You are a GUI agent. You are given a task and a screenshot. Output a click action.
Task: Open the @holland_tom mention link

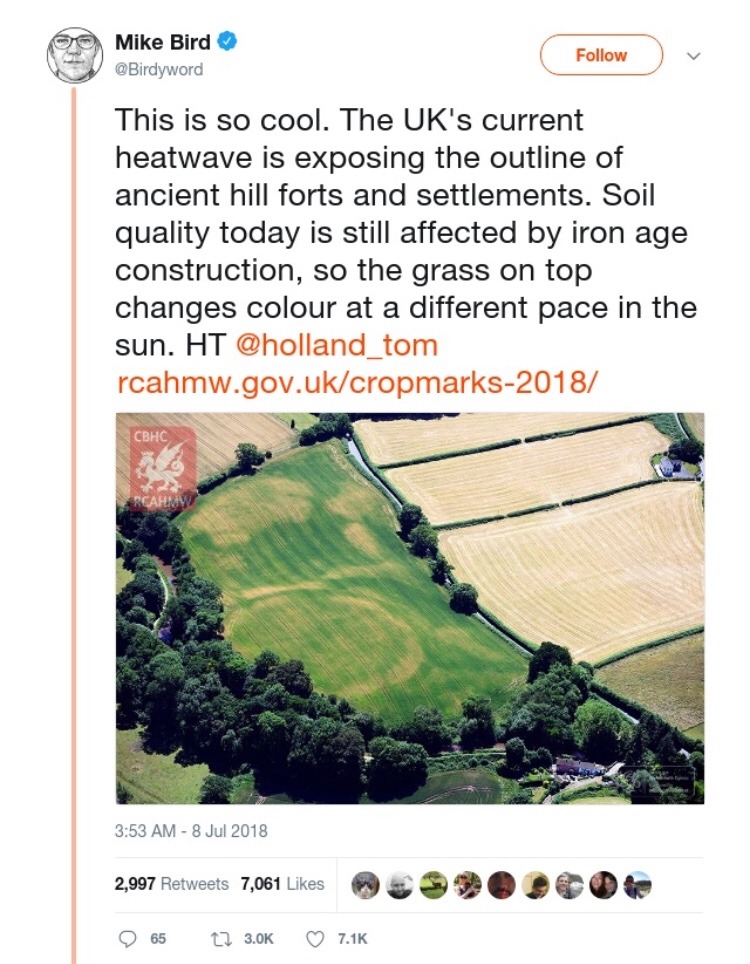(336, 346)
